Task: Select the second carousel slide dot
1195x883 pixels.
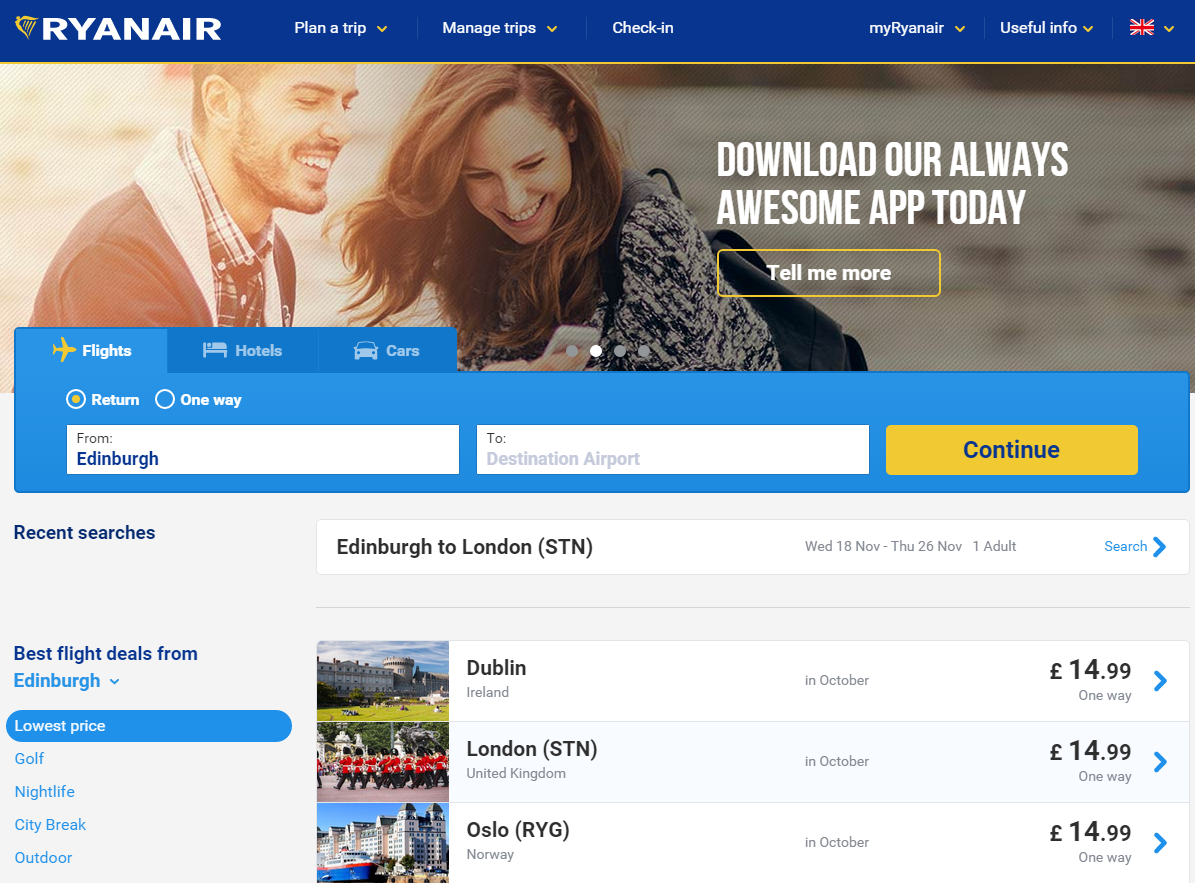Action: point(596,350)
